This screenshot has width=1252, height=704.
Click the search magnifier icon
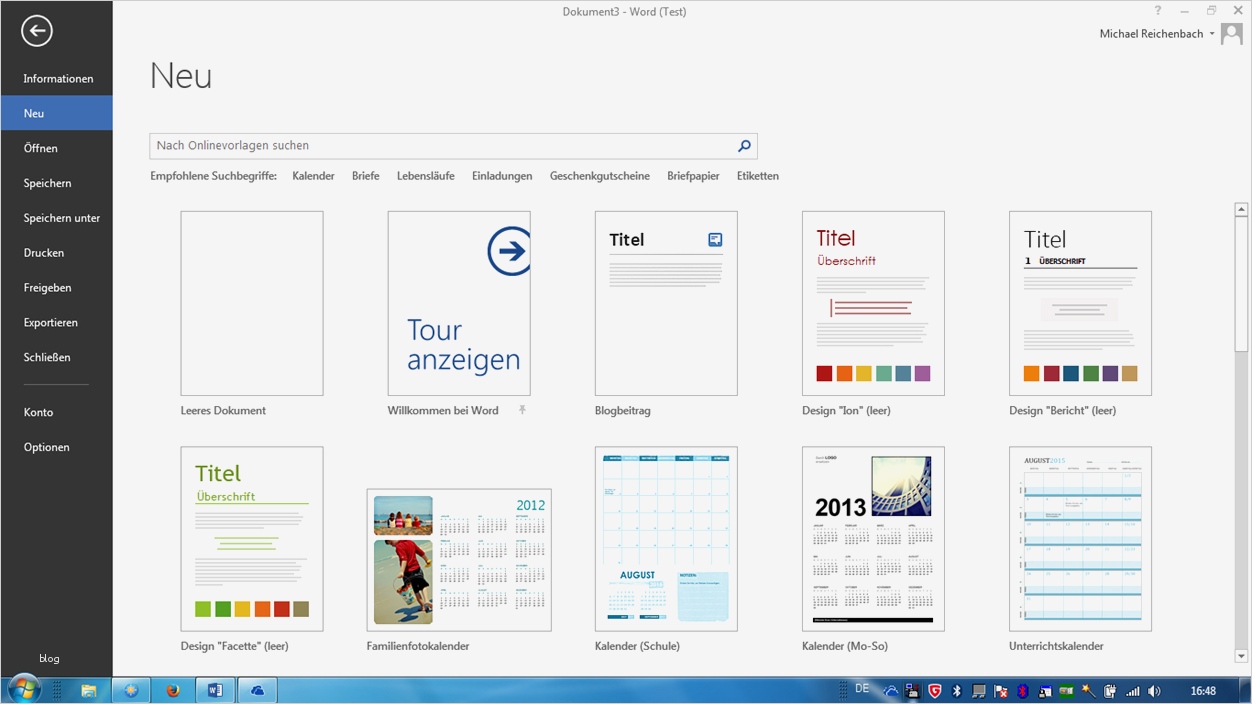click(x=743, y=145)
